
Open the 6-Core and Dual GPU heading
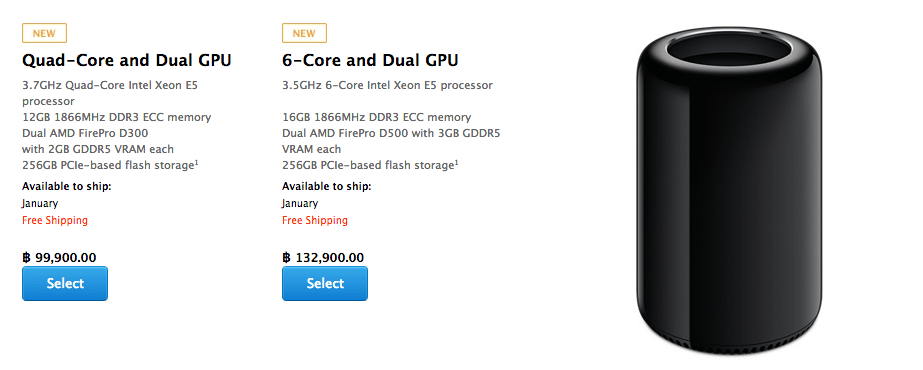(370, 60)
